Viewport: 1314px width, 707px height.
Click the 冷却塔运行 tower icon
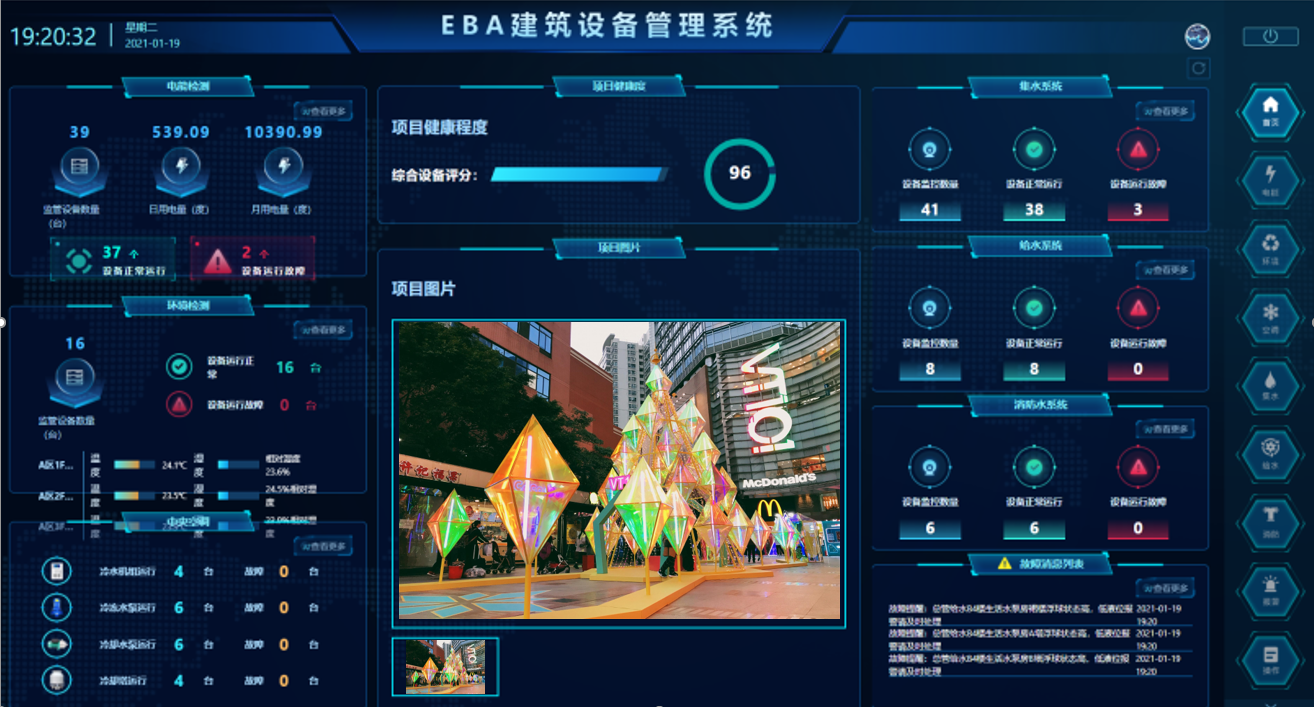coord(57,680)
